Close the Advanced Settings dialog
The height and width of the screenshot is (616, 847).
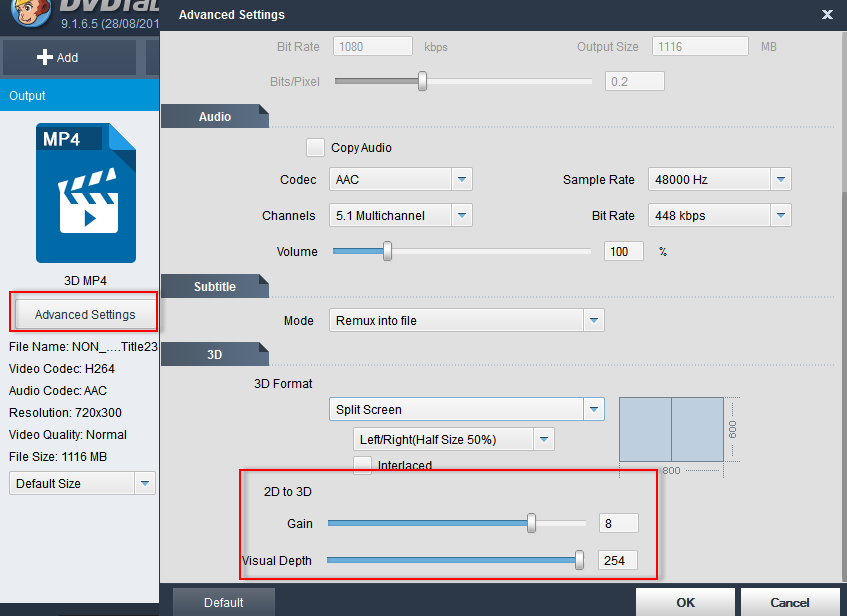pyautogui.click(x=826, y=15)
